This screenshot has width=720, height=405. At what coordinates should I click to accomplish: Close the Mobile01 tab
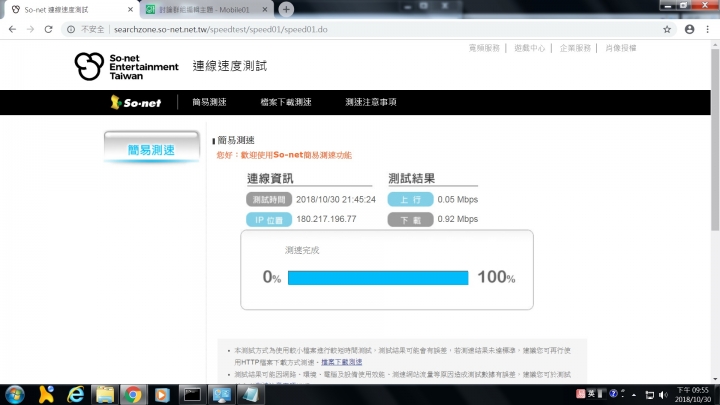tap(265, 9)
